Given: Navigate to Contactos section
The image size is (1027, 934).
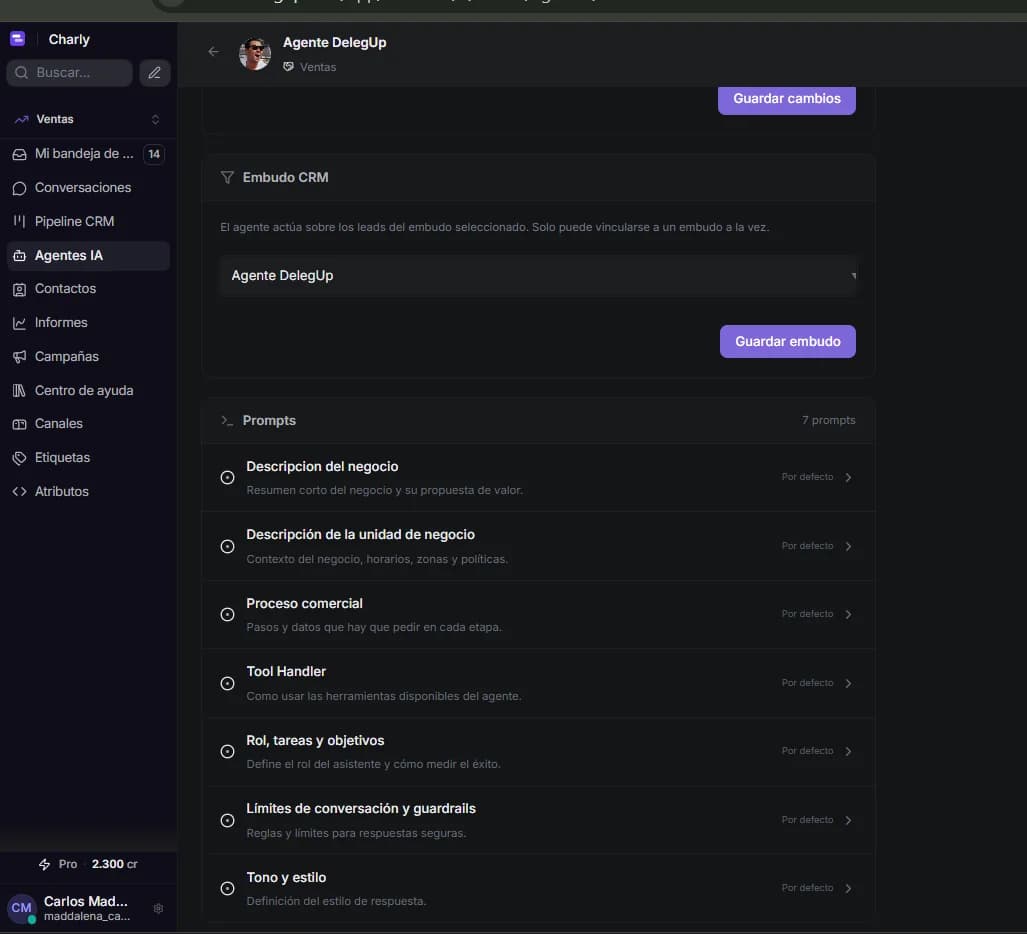Looking at the screenshot, I should tap(88, 289).
